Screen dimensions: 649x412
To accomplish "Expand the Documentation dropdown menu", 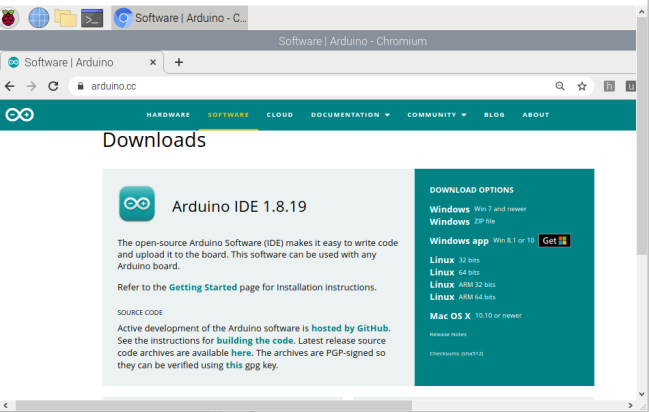I will tap(350, 115).
